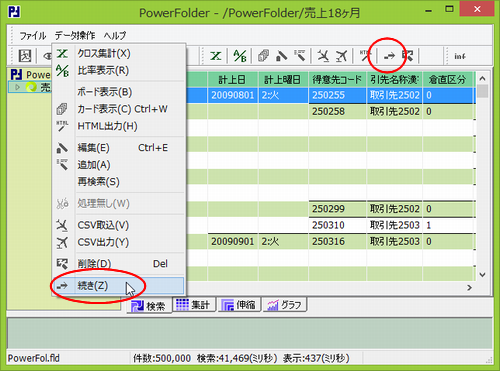
Task: Select customer code cell 250258
Action: [337, 111]
